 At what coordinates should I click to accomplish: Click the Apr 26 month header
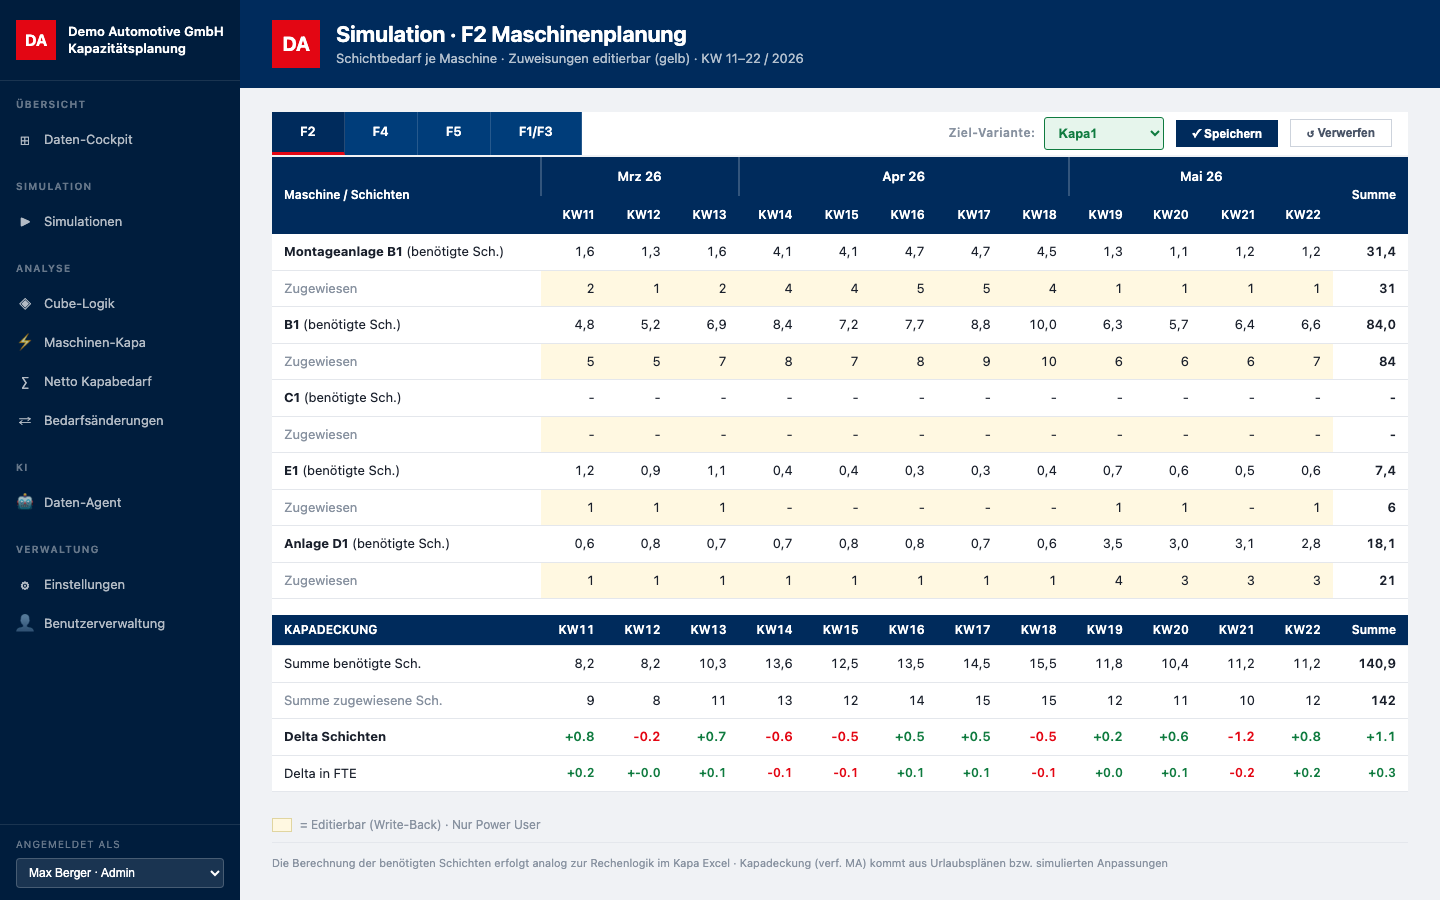click(904, 177)
